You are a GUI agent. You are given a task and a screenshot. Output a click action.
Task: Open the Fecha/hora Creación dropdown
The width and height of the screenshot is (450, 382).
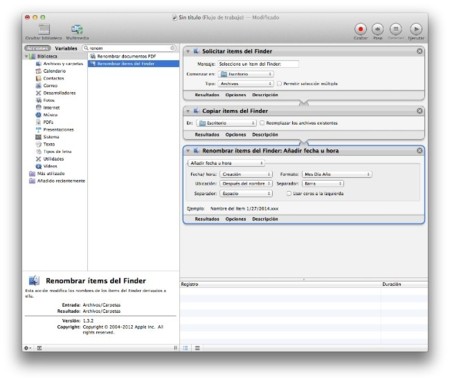click(x=246, y=174)
